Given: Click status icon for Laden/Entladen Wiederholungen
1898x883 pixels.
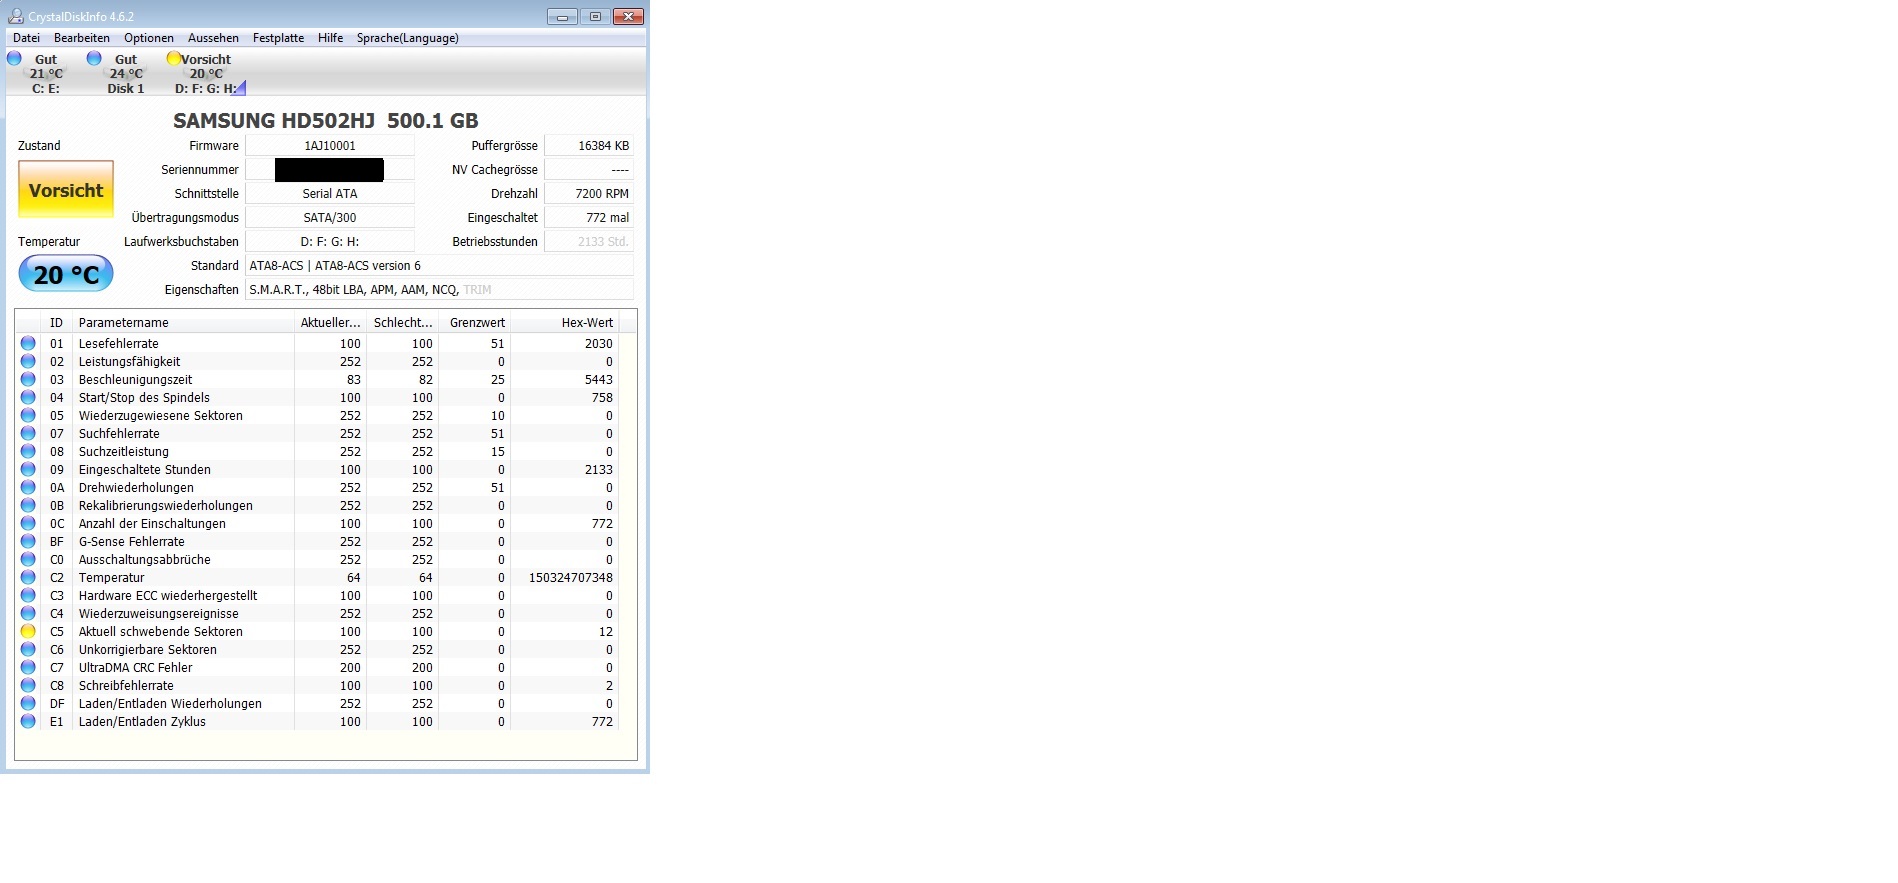Looking at the screenshot, I should [28, 703].
